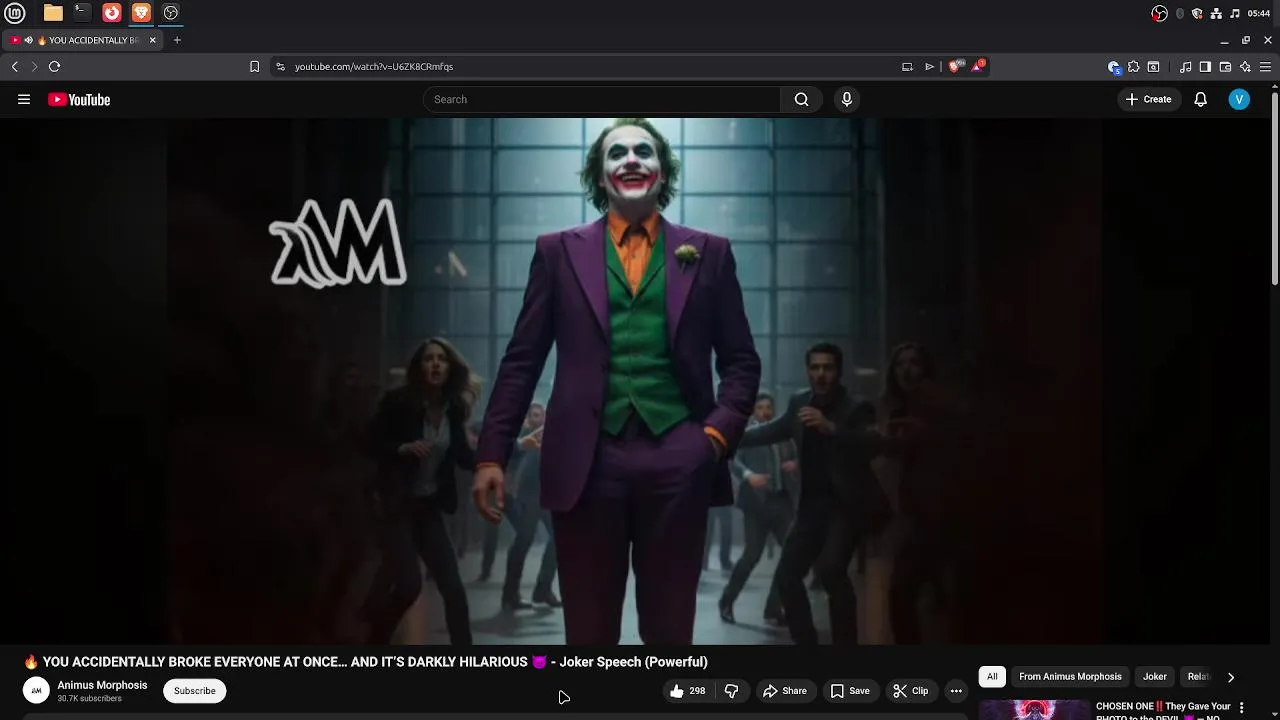1280x720 pixels.
Task: Select the All filter chip
Action: (992, 677)
